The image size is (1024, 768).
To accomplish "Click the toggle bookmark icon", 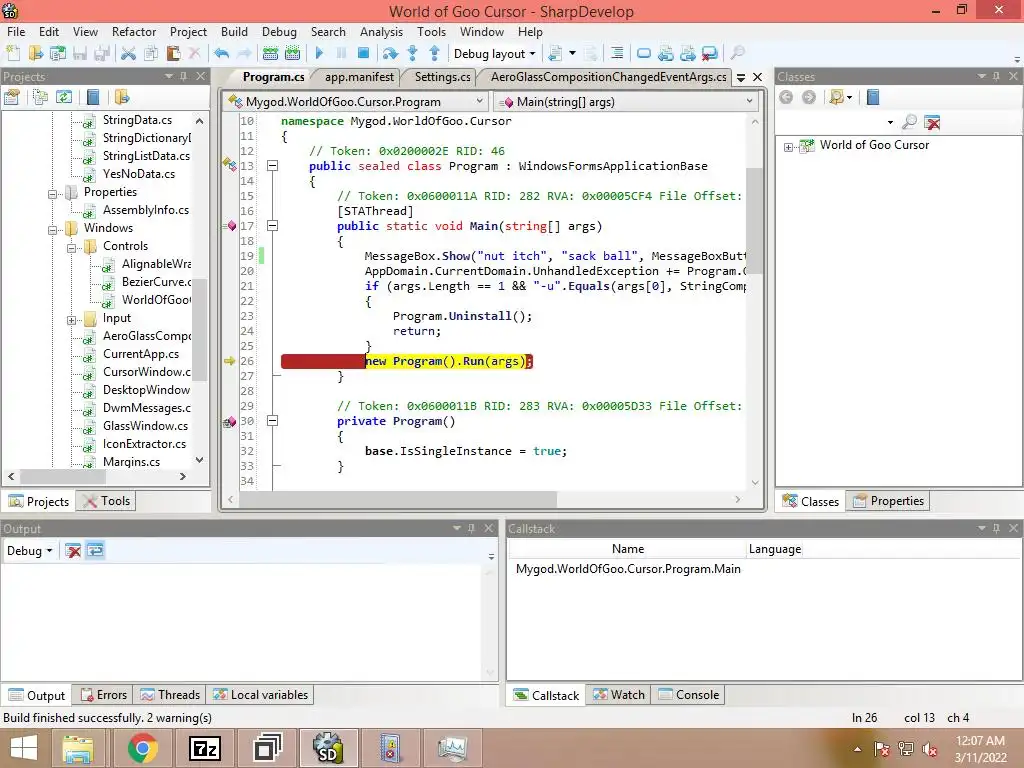I will pos(643,54).
